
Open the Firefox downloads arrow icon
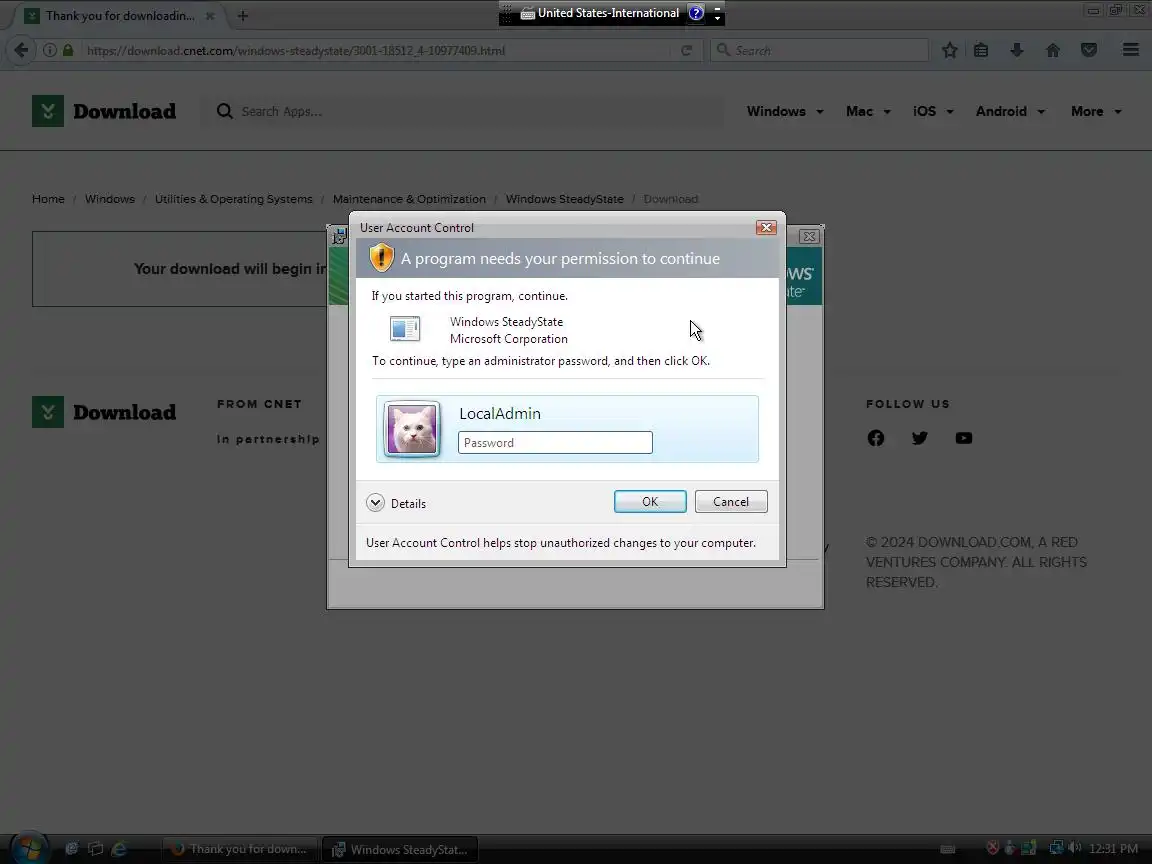[x=1017, y=50]
